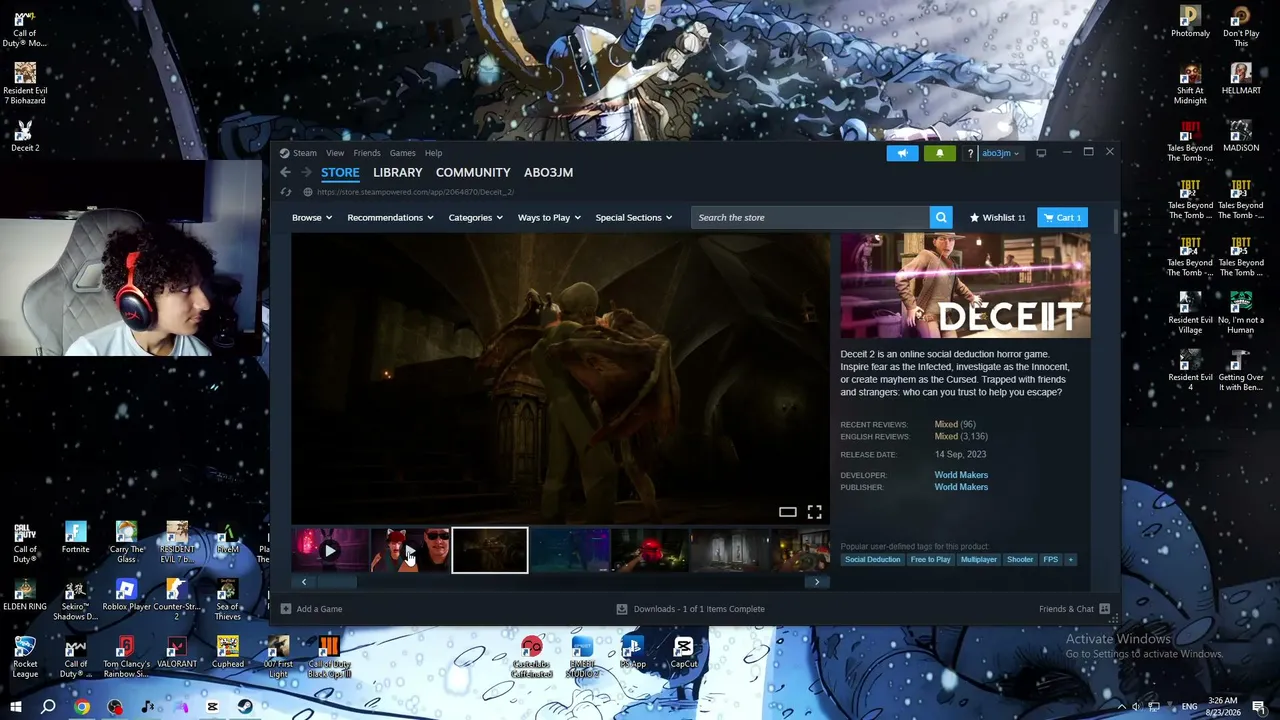Open Deceit 2 desktop shortcut
Image resolution: width=1280 pixels, height=720 pixels.
[x=25, y=136]
